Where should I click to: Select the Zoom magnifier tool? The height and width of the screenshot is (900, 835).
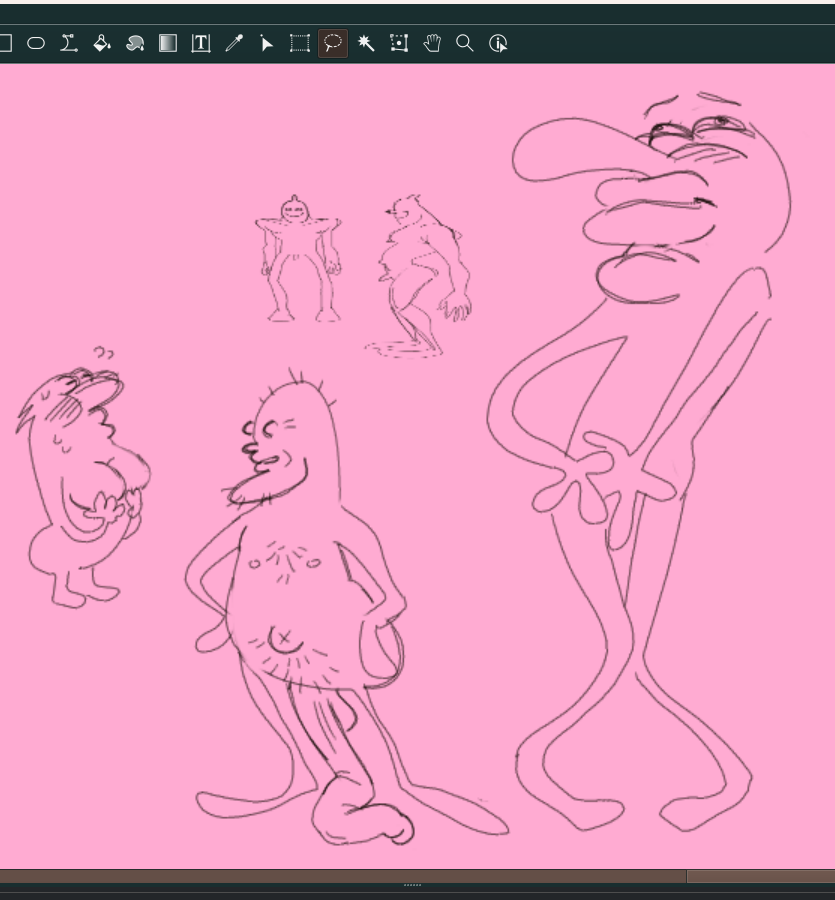[x=465, y=43]
